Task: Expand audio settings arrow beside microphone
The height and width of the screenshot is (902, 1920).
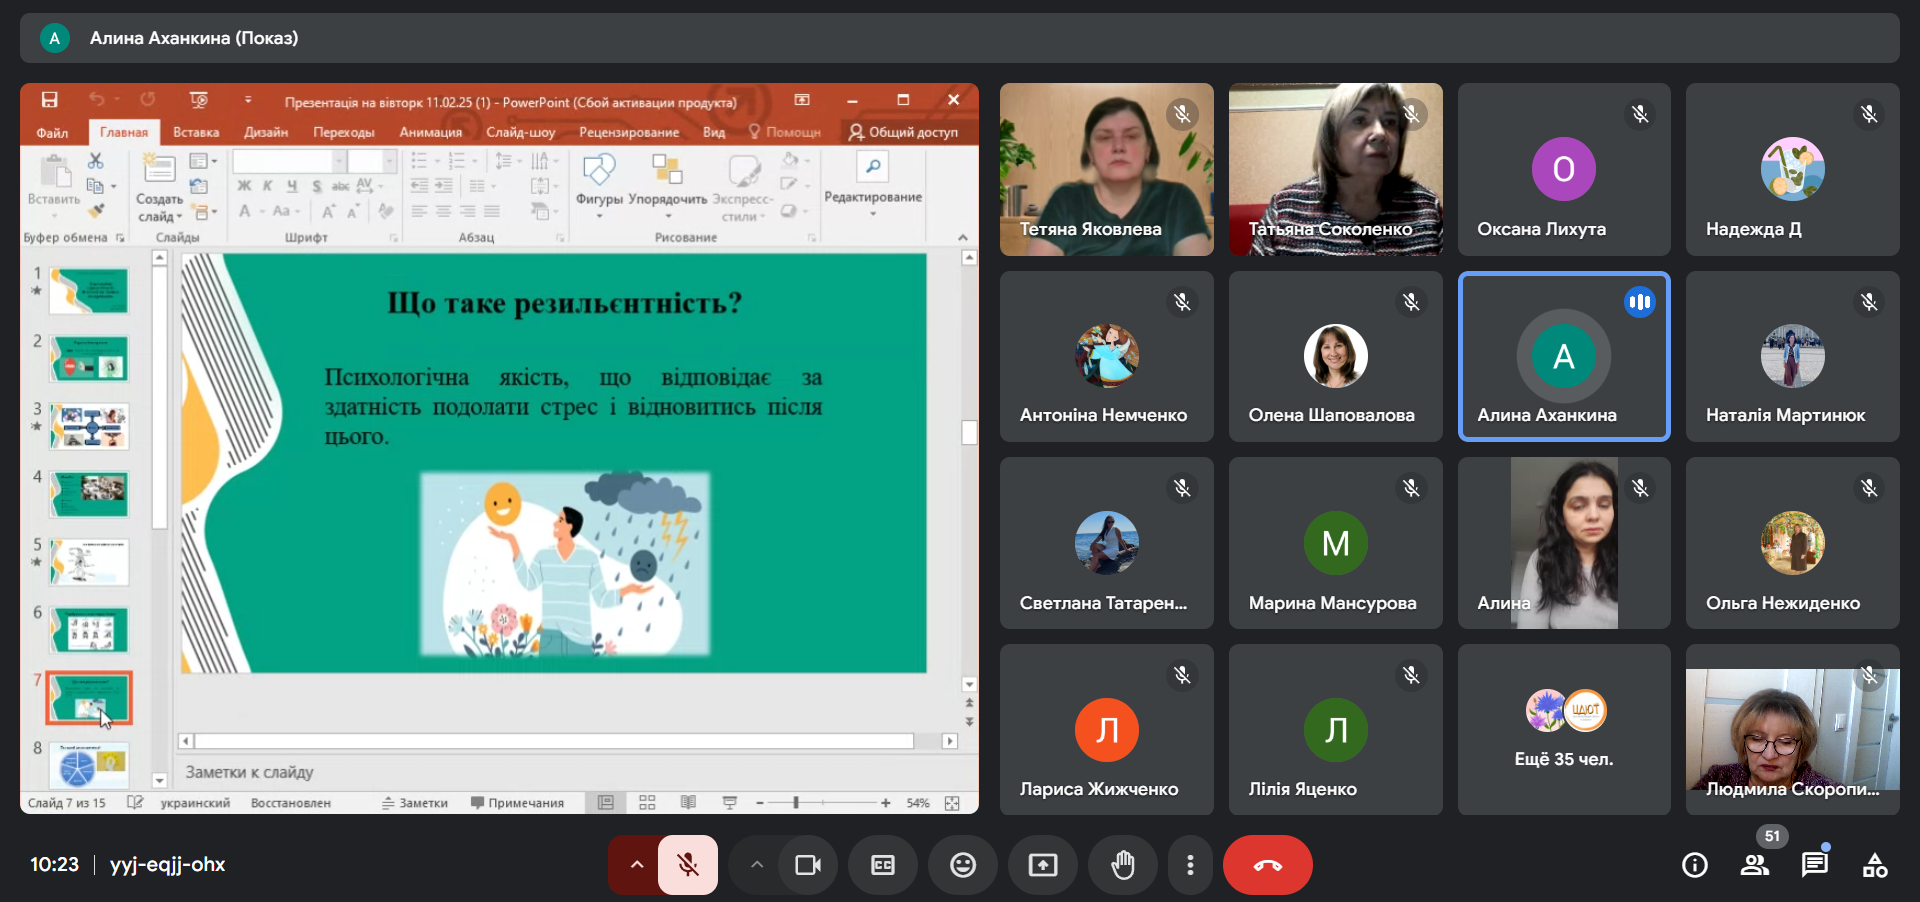Action: (636, 865)
